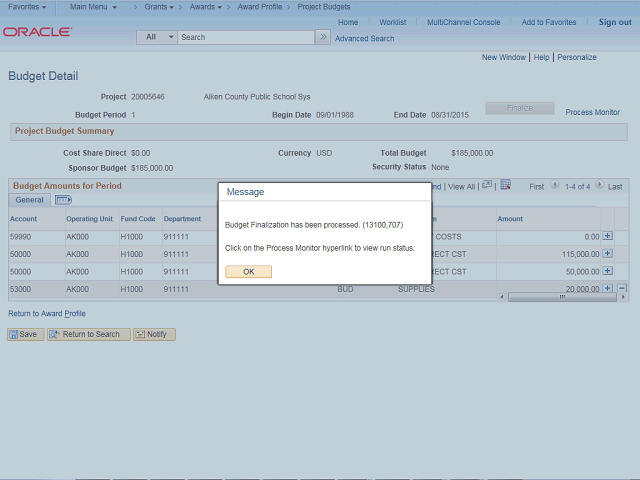Show all columns tab icon
This screenshot has width=640, height=480.
point(63,200)
